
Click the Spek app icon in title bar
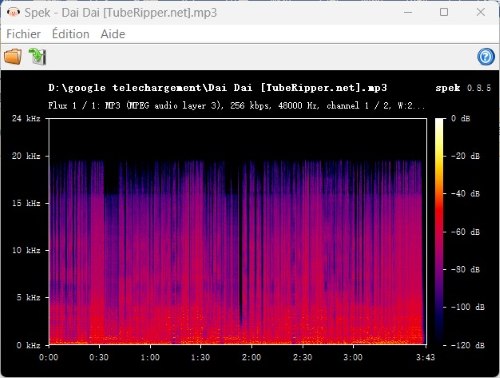pyautogui.click(x=13, y=13)
